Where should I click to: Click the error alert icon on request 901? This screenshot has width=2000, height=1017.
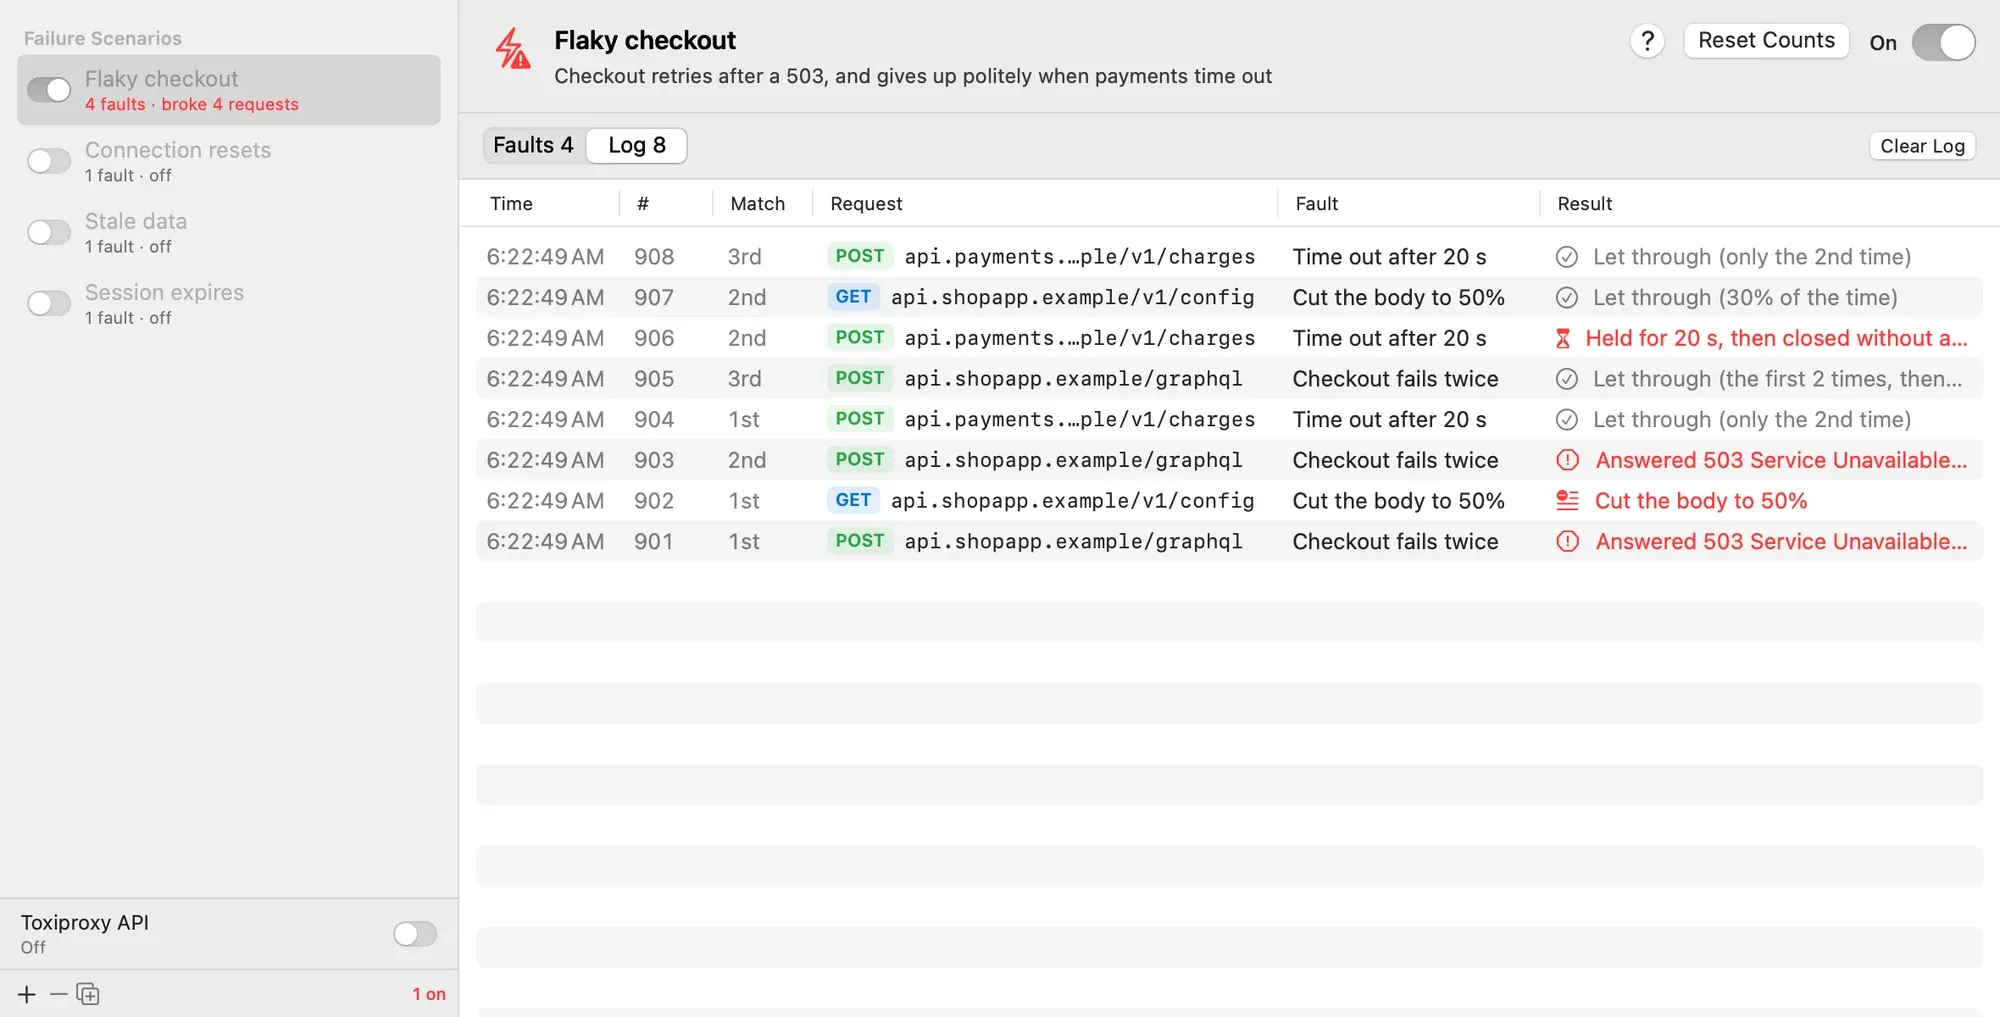1567,542
